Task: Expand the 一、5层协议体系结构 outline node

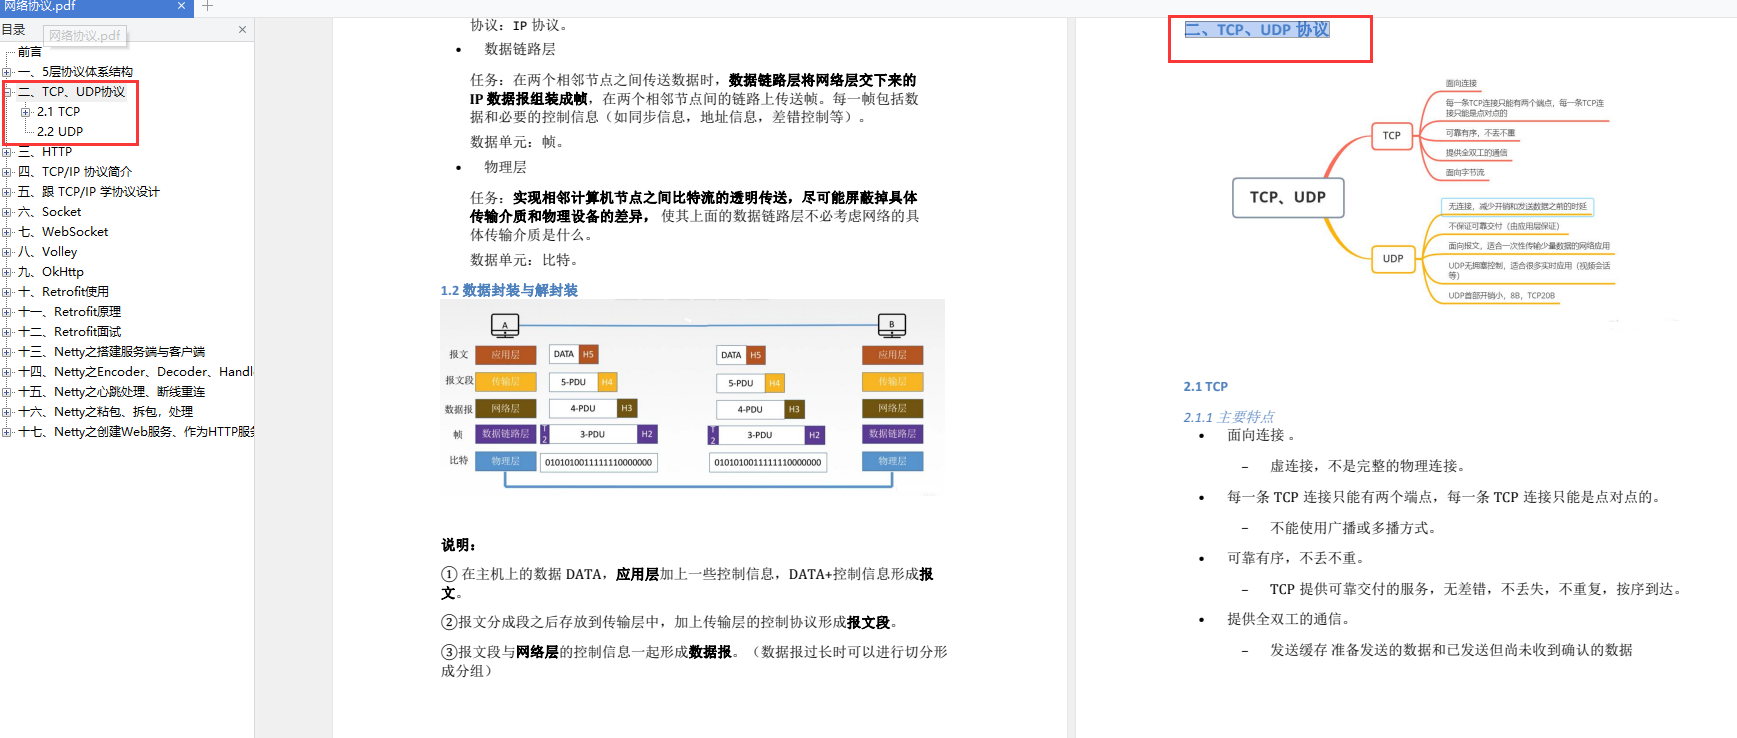Action: pos(7,72)
